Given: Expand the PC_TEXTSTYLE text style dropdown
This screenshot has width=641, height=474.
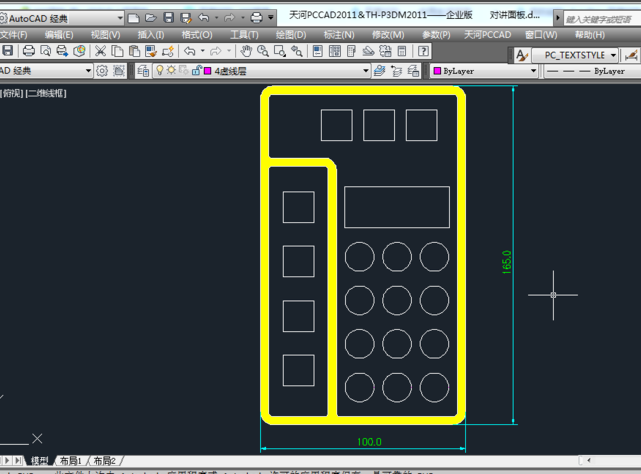Looking at the screenshot, I should [612, 55].
